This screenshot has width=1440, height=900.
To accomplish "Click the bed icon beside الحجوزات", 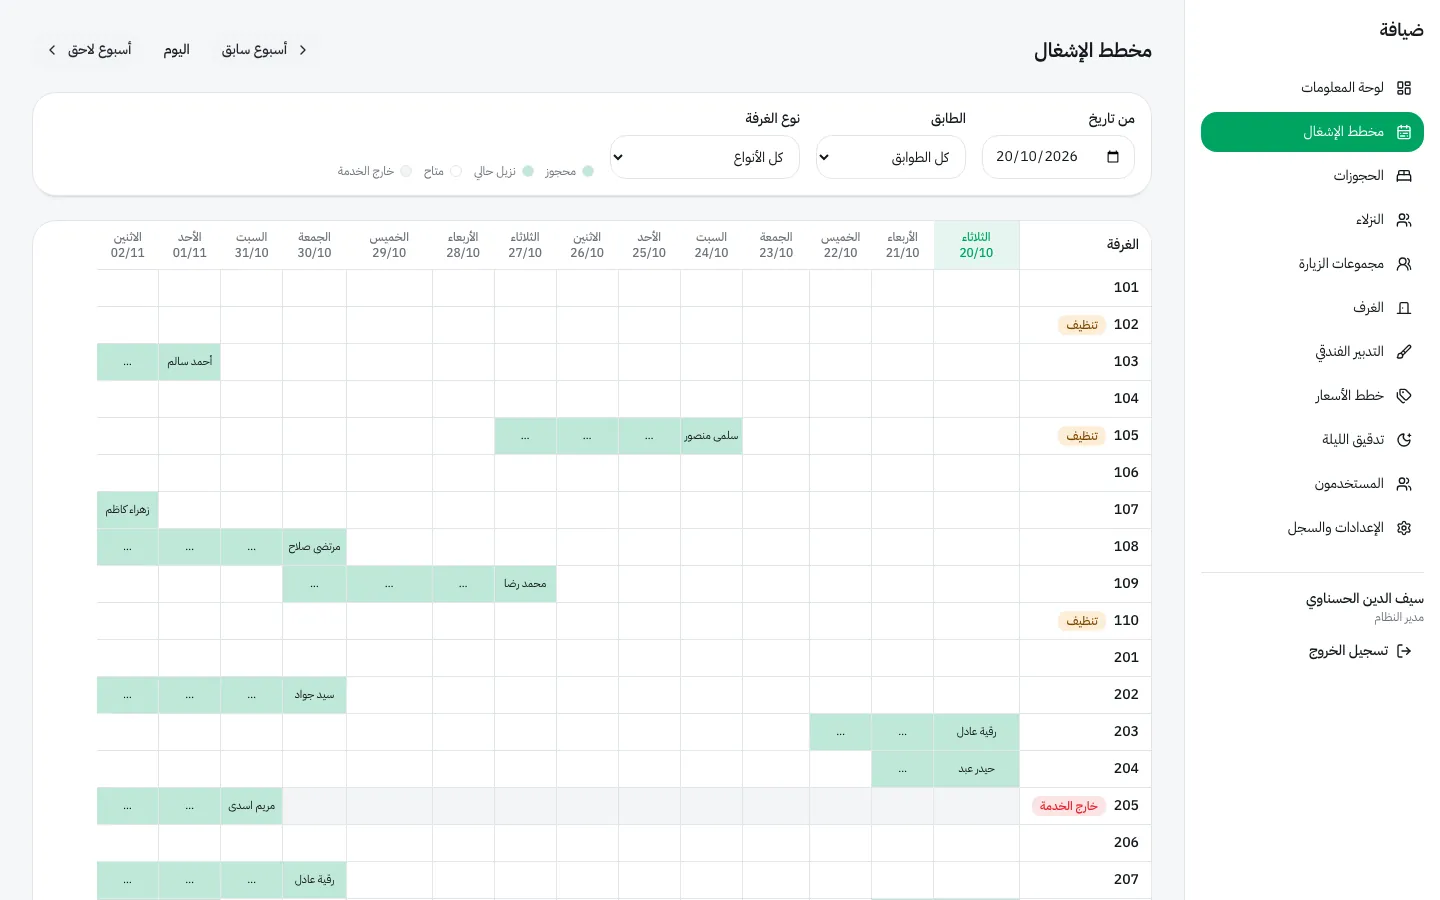I will click(1404, 176).
